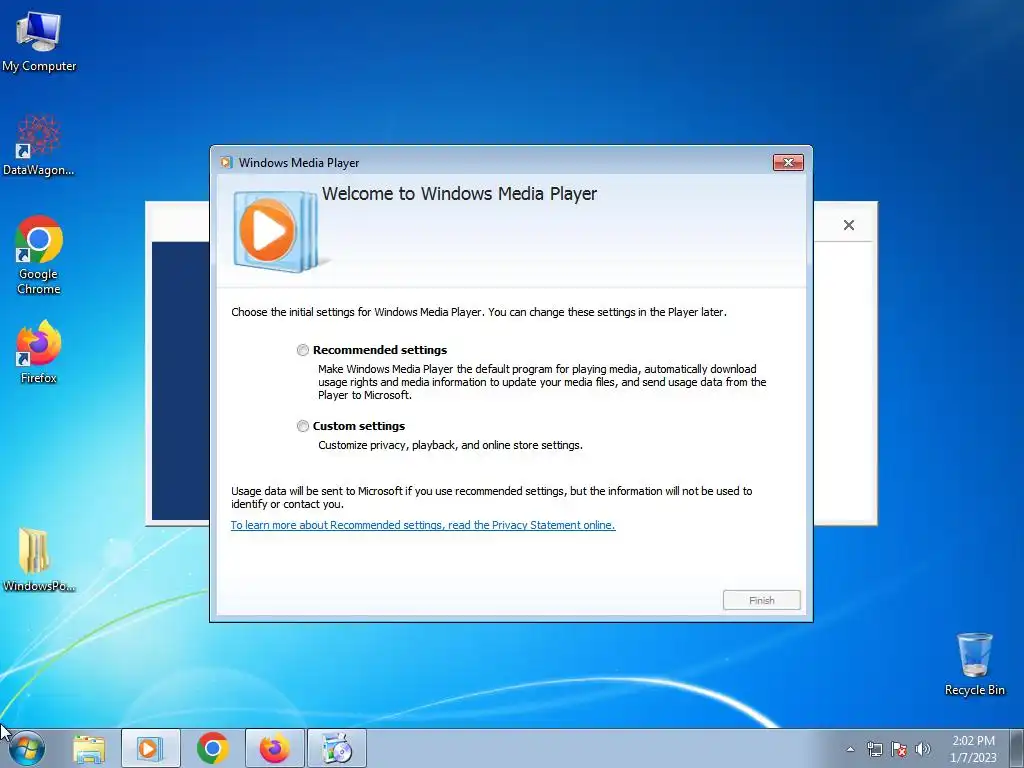
Task: Click the 'Choose the initial settings' instruction text
Action: [x=479, y=312]
